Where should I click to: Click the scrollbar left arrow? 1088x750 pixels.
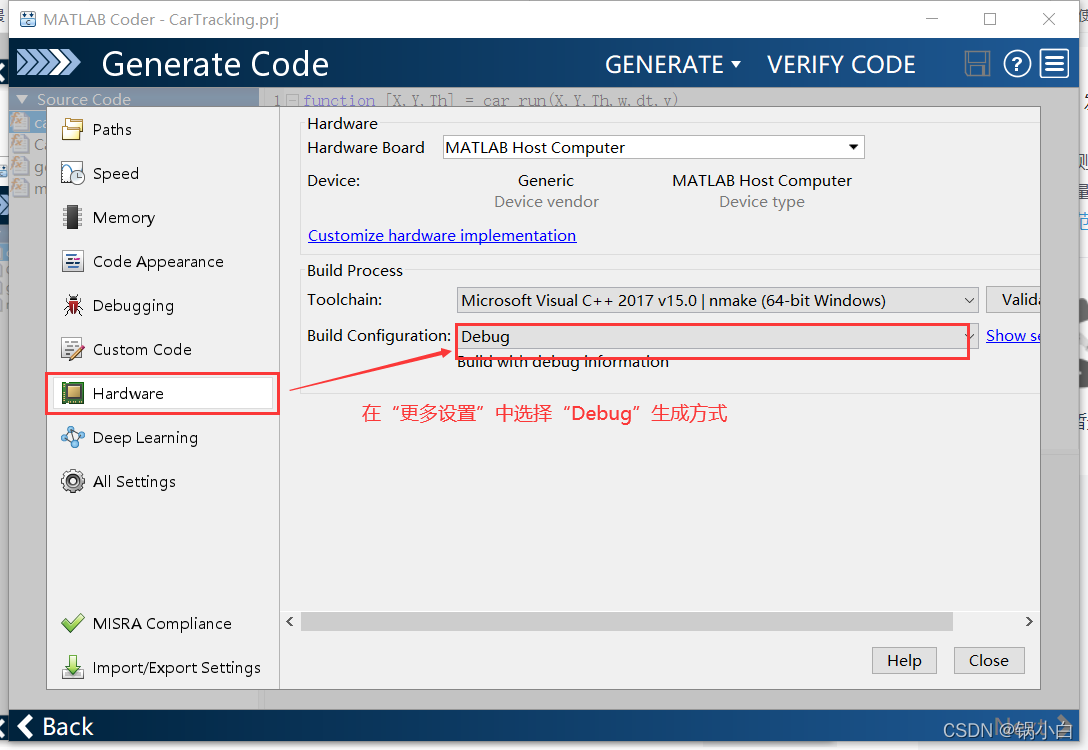pyautogui.click(x=290, y=622)
